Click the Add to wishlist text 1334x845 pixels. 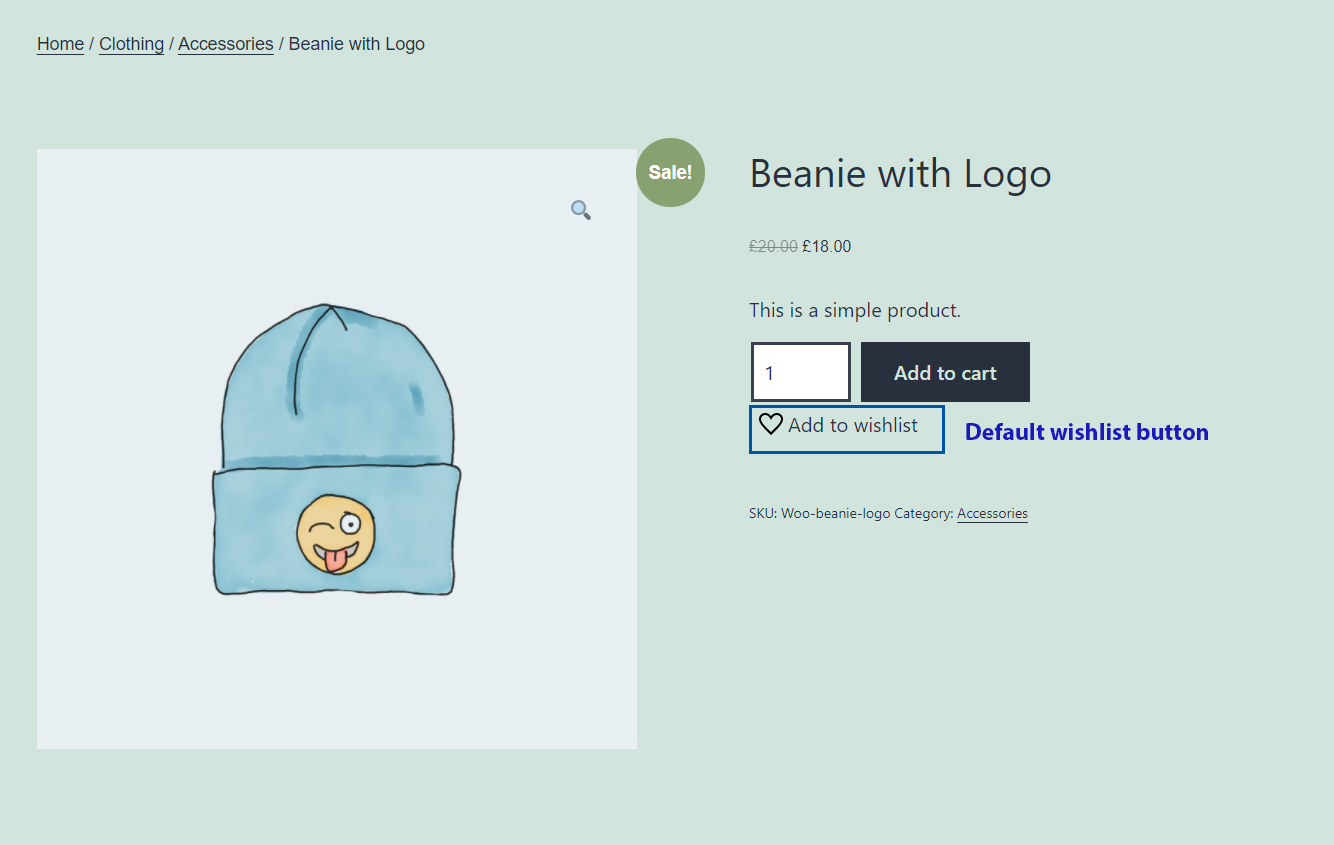[x=853, y=425]
